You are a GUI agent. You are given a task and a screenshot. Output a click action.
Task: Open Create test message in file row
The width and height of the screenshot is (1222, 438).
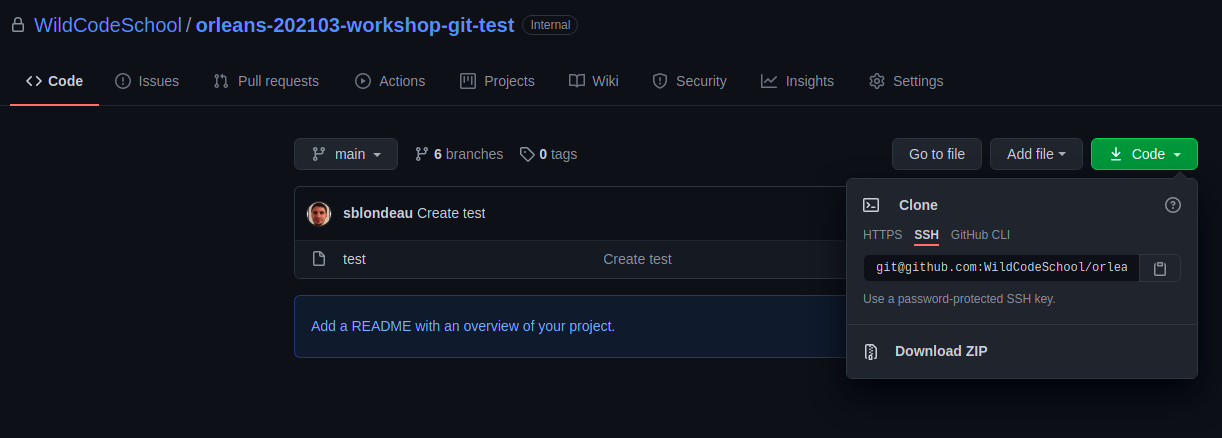(637, 259)
